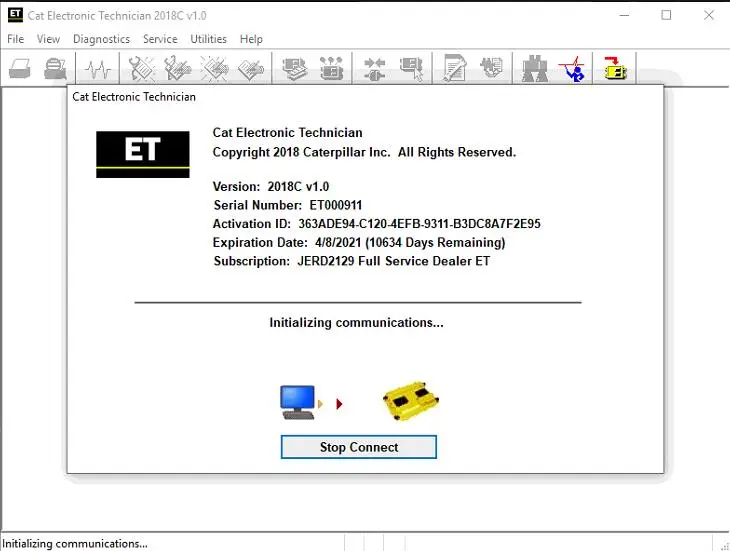The image size is (730, 551).
Task: Open the Calibrations toolbar icon
Action: [x=491, y=68]
